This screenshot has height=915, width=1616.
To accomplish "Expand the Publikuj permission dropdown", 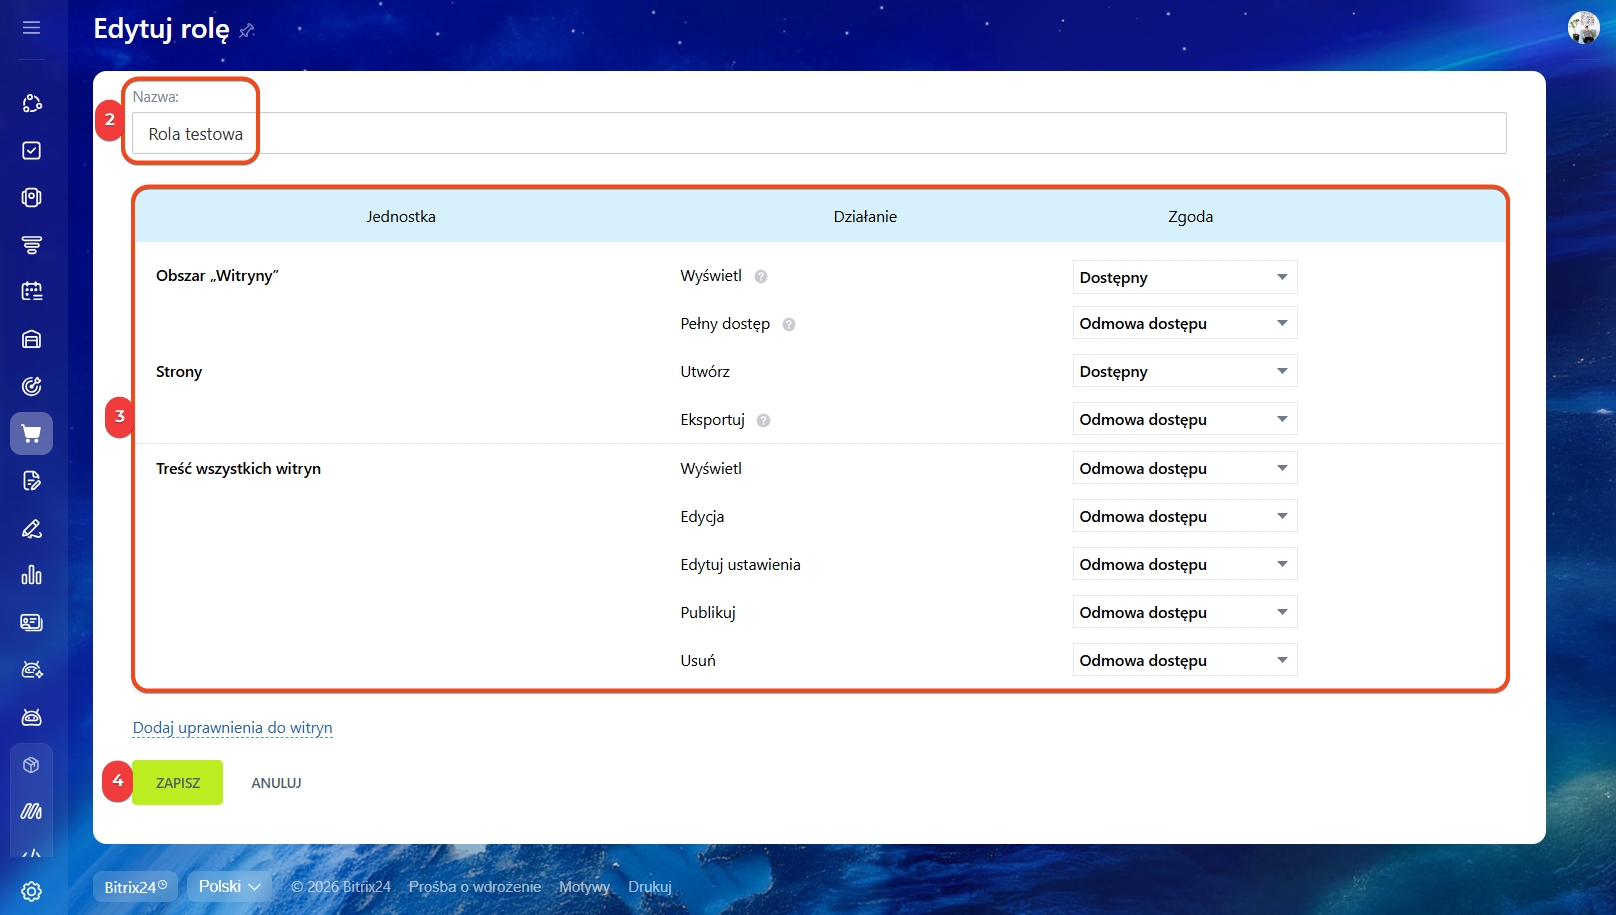I will click(1184, 612).
